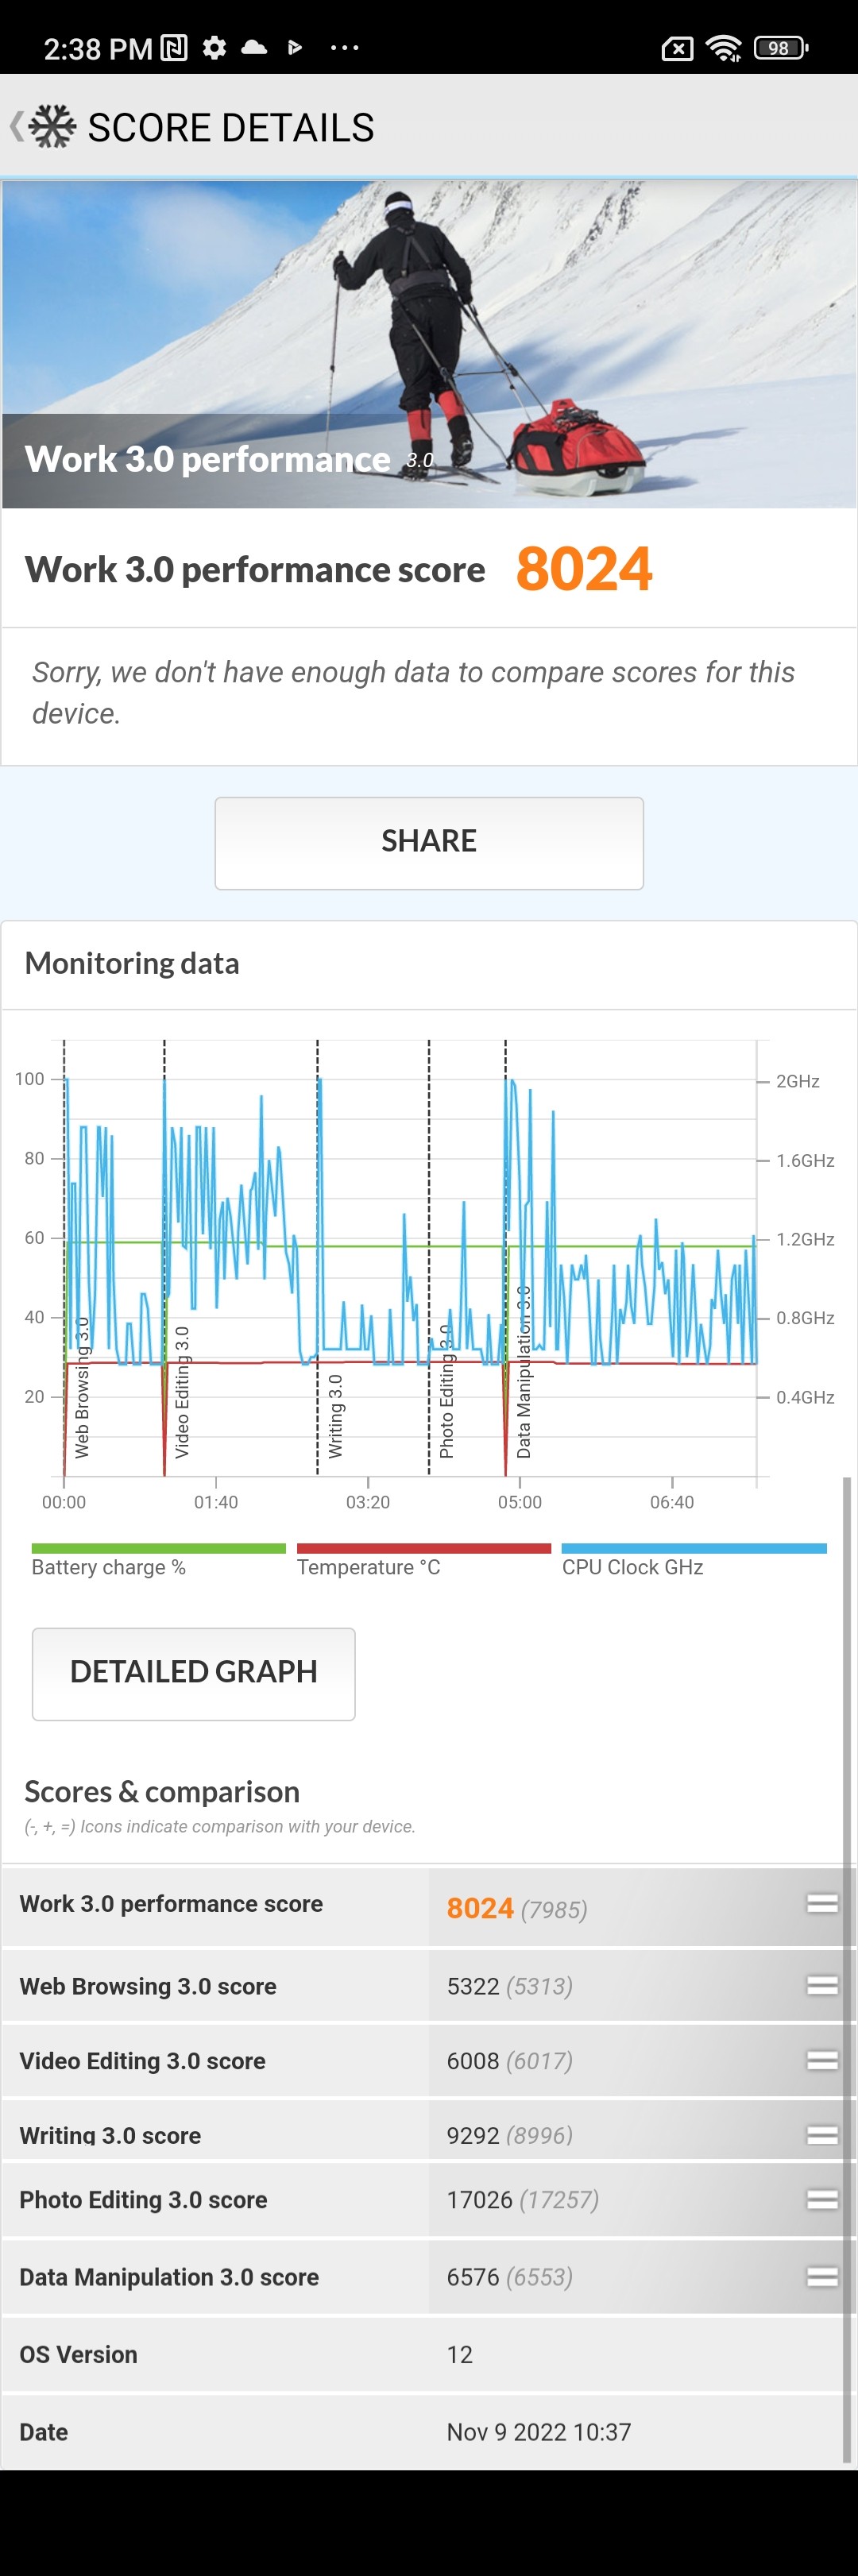The height and width of the screenshot is (2576, 858).
Task: Open the DETAILED GRAPH view
Action: pyautogui.click(x=193, y=1673)
